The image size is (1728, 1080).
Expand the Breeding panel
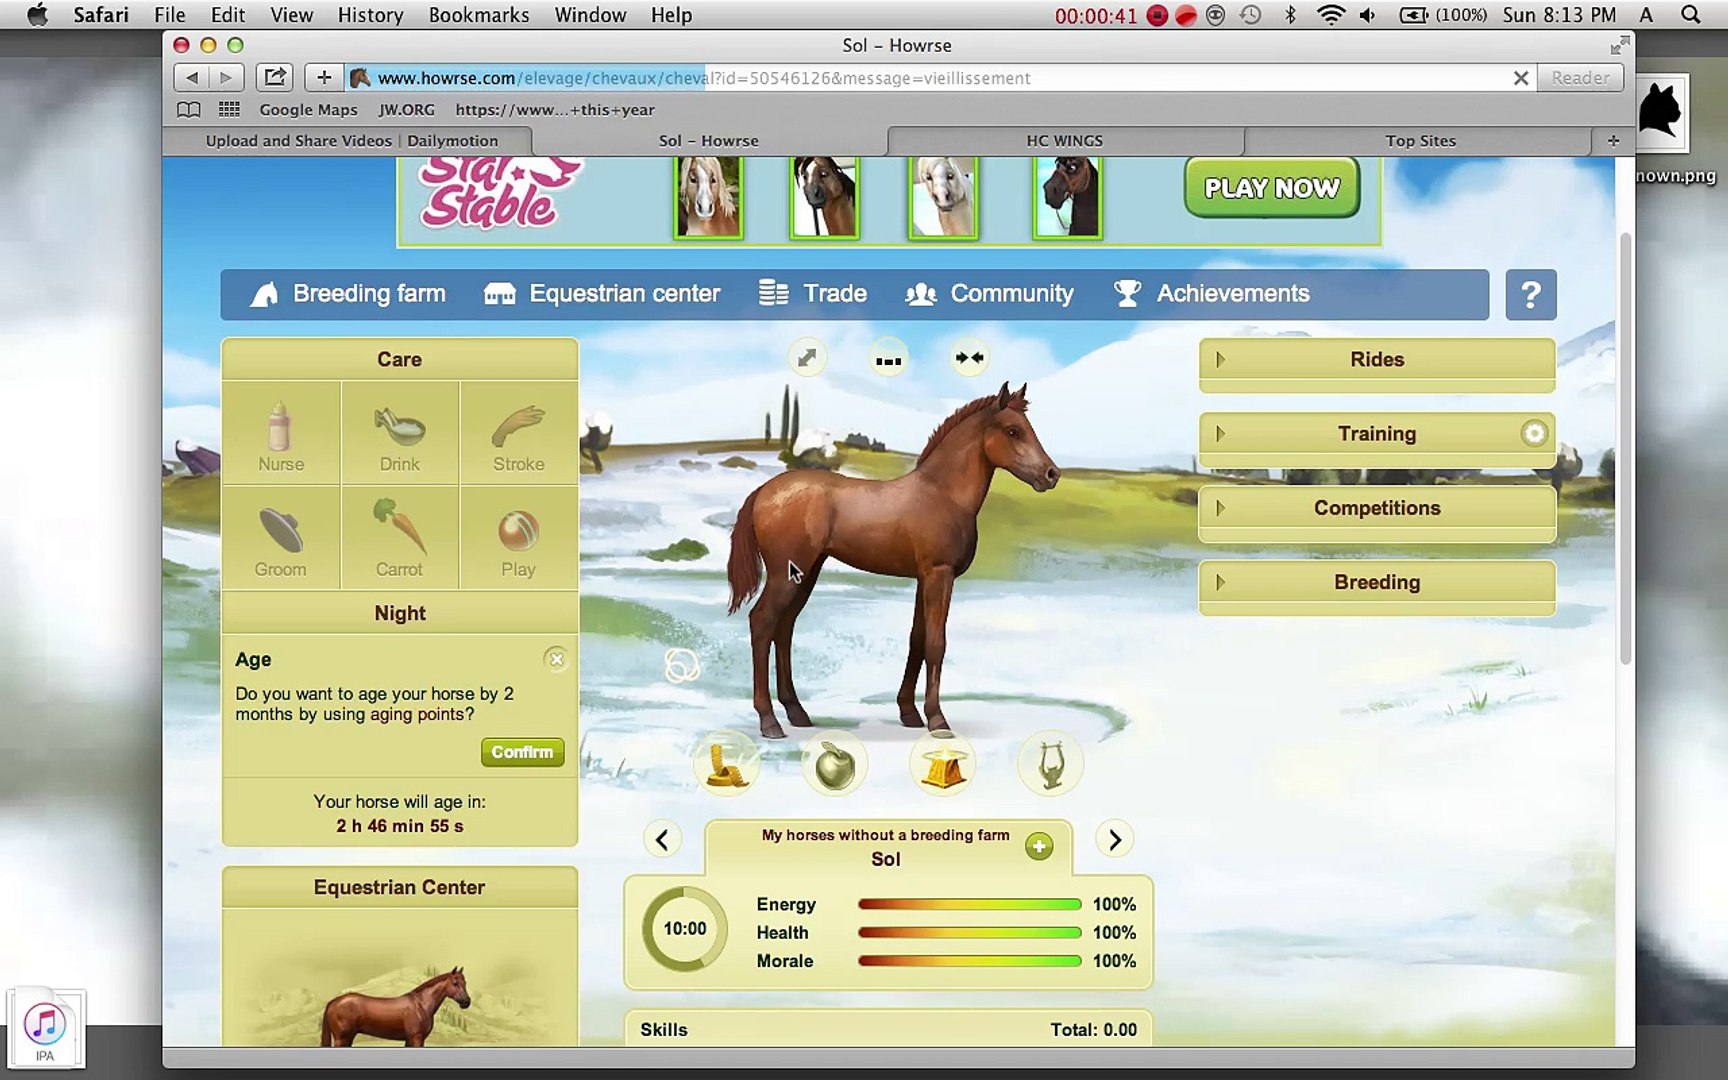(1377, 582)
